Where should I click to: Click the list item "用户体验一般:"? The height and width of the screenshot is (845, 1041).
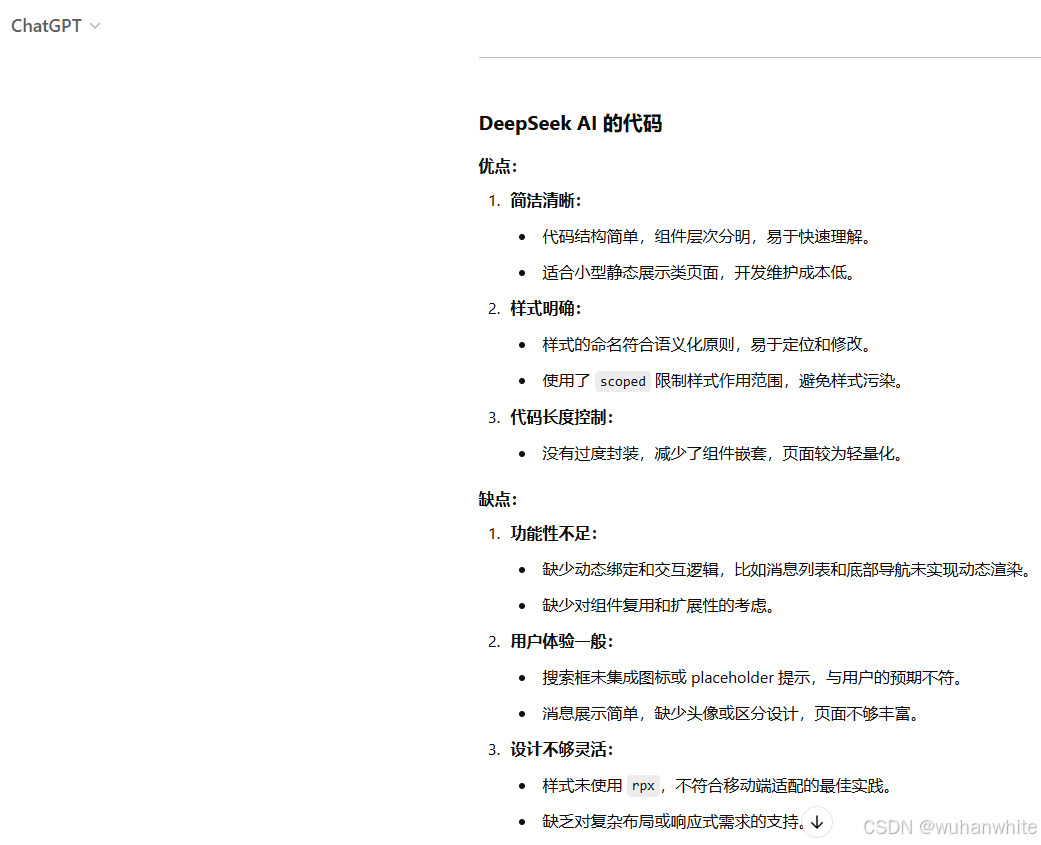[x=562, y=642]
